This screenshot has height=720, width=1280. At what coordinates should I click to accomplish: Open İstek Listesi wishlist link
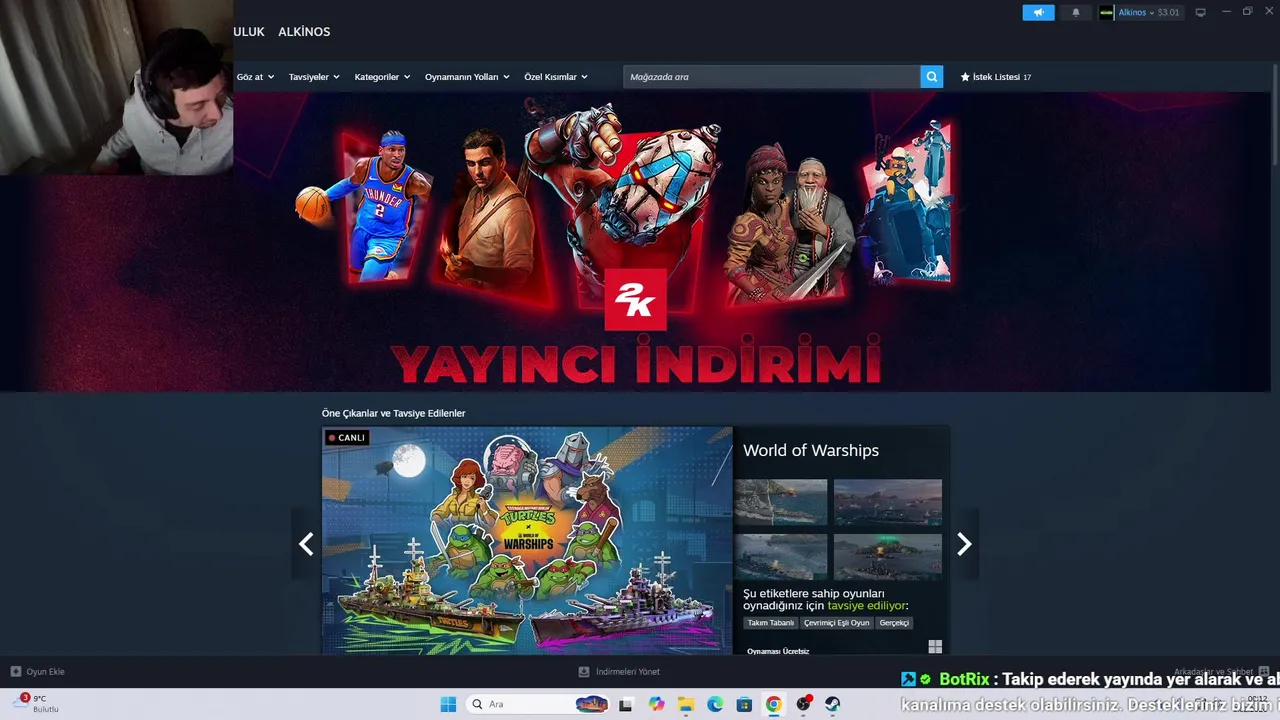pos(995,77)
